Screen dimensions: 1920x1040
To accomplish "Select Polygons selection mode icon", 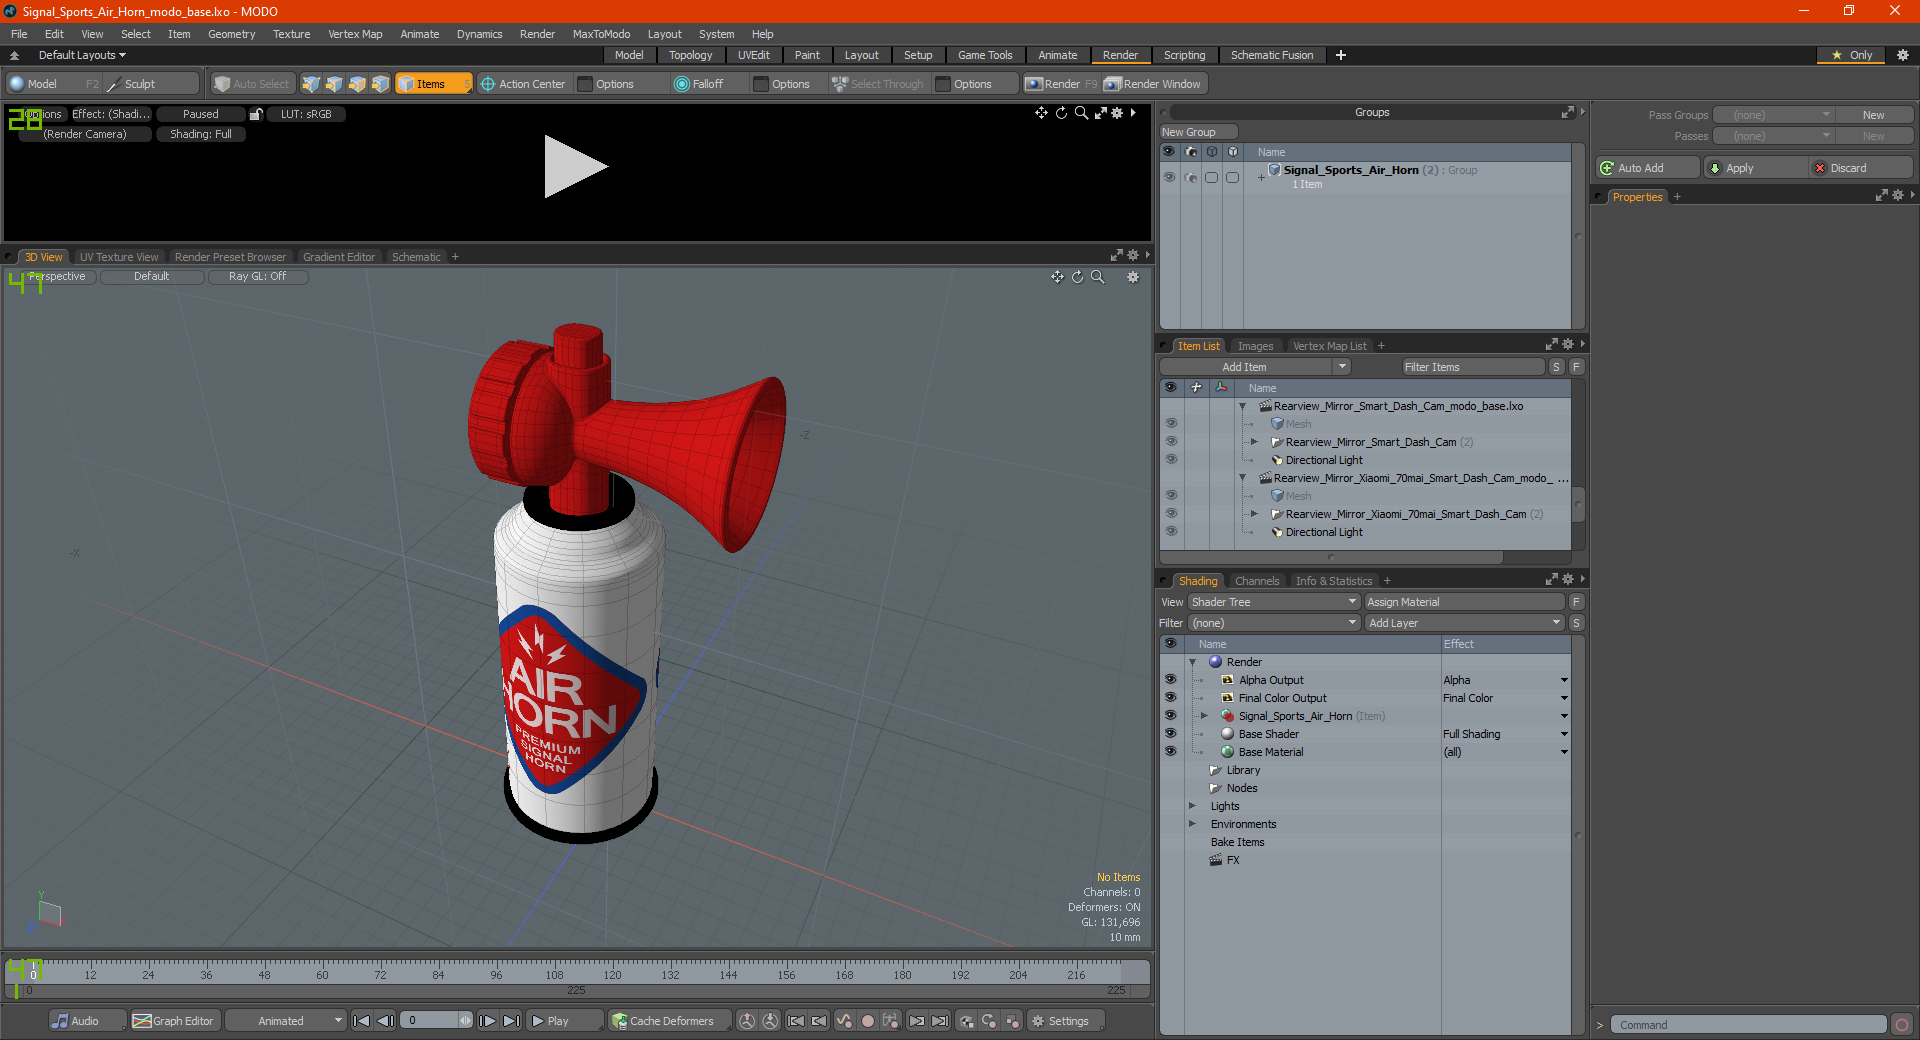I will (357, 84).
